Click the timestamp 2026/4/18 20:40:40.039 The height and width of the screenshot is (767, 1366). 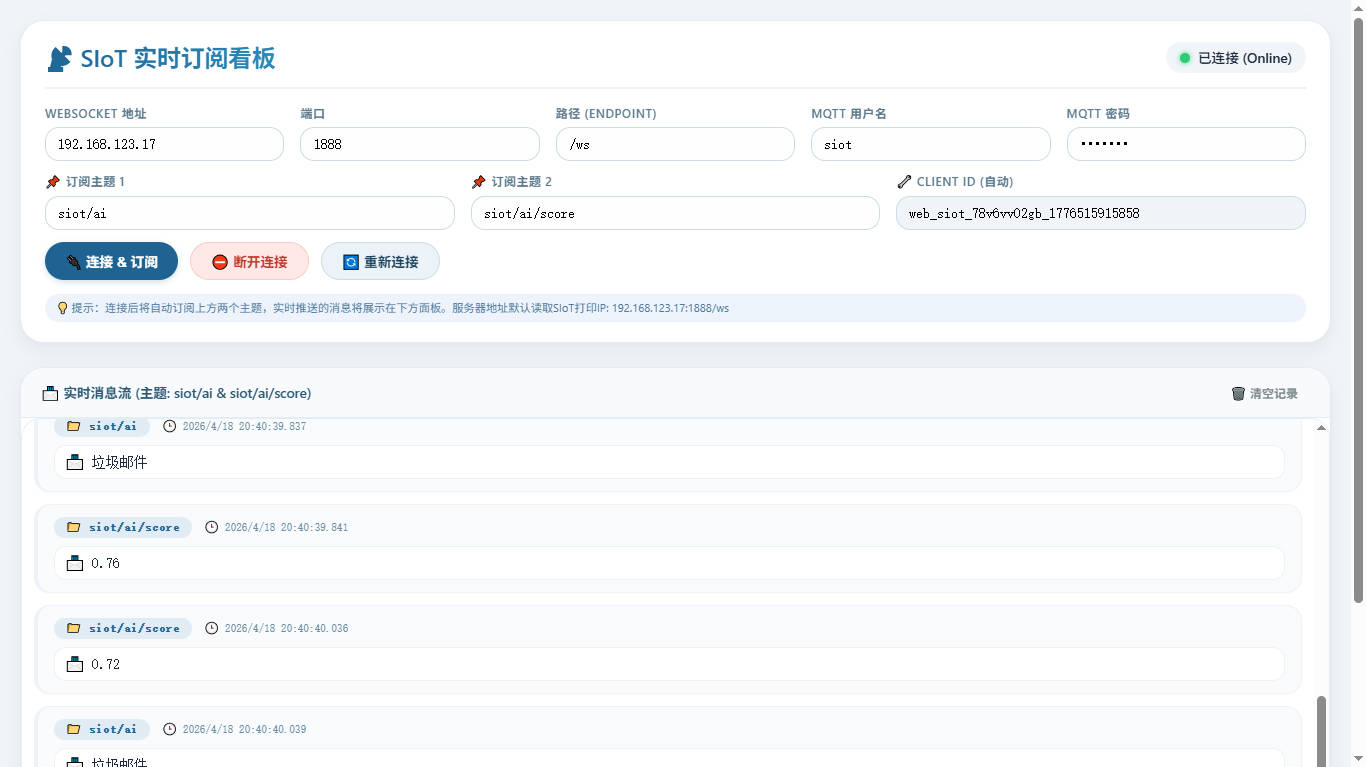[244, 729]
